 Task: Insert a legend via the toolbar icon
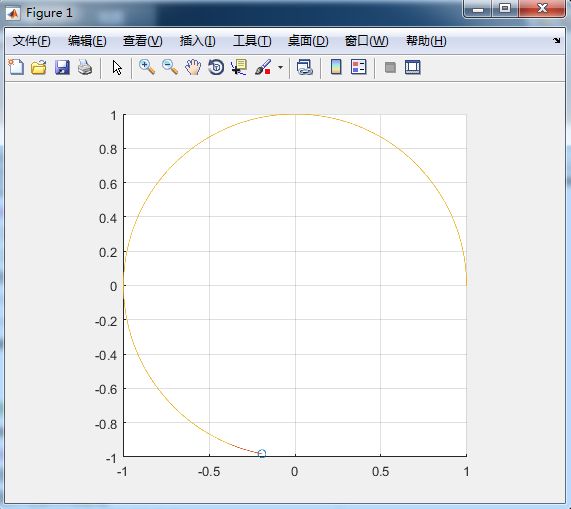[x=359, y=67]
